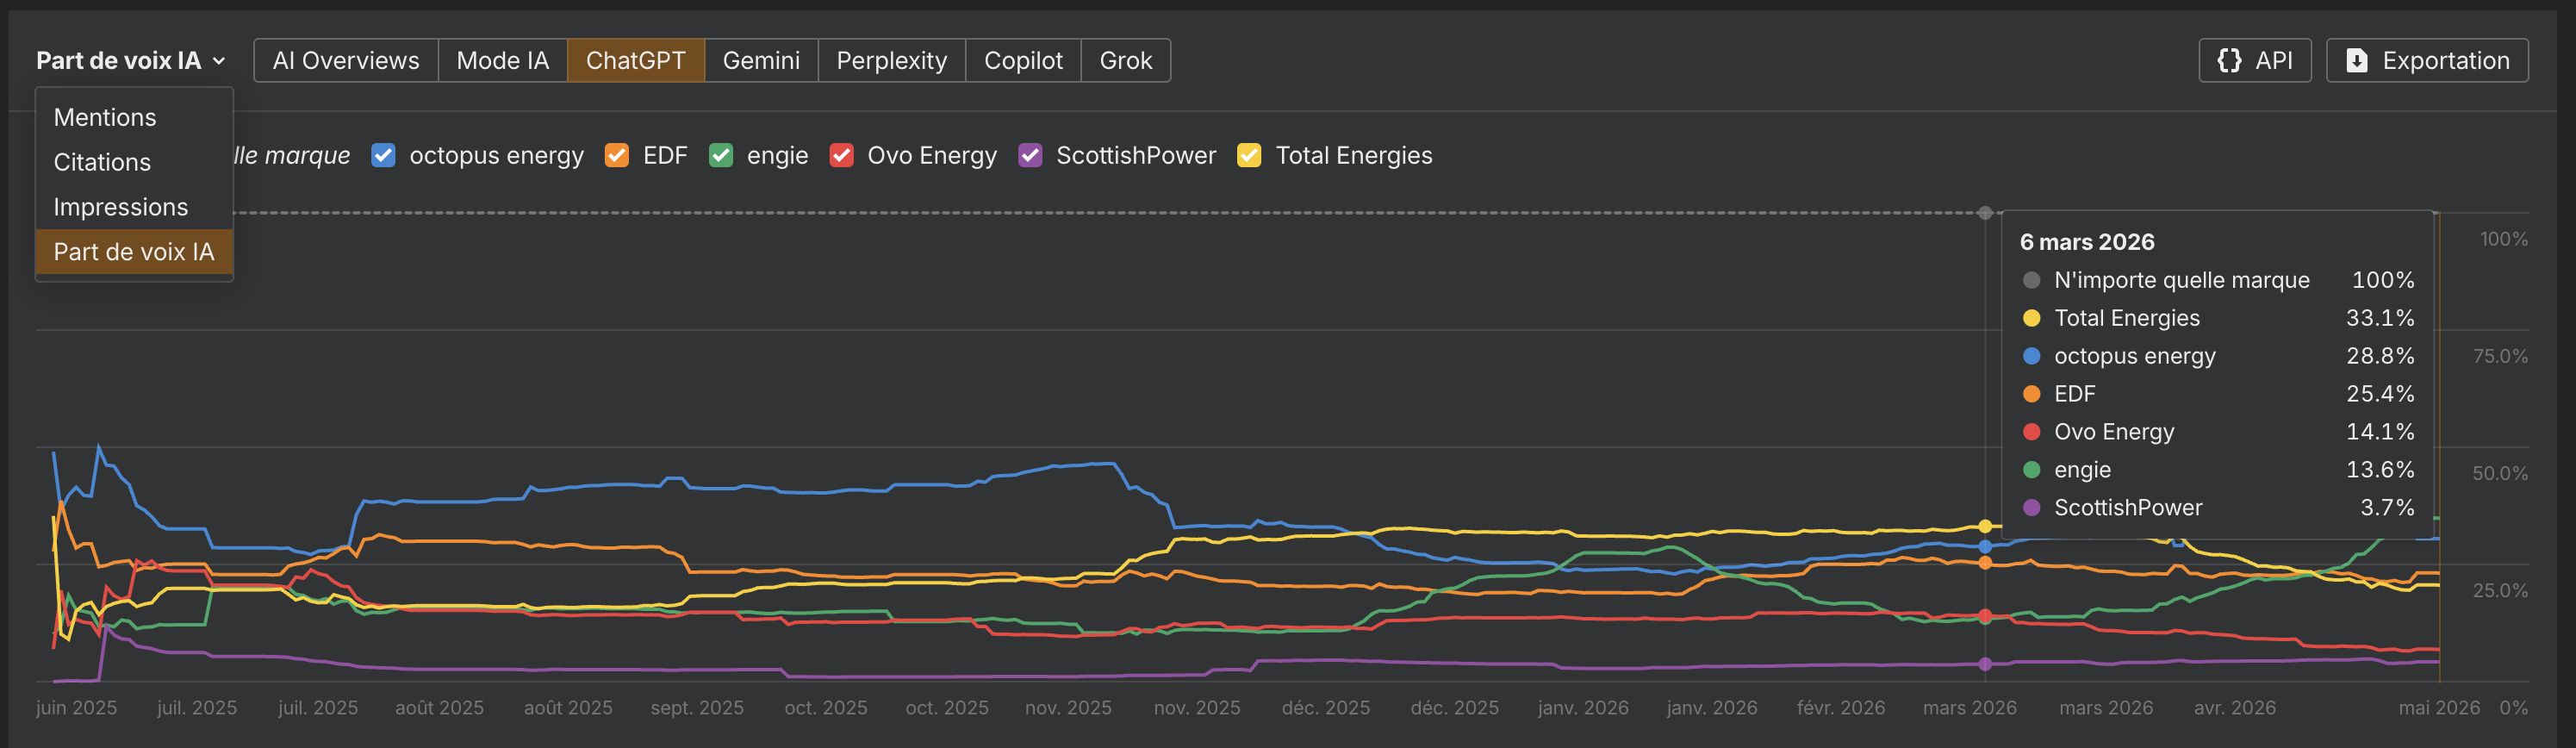Choose Impressions from the metric menu

[x=134, y=207]
